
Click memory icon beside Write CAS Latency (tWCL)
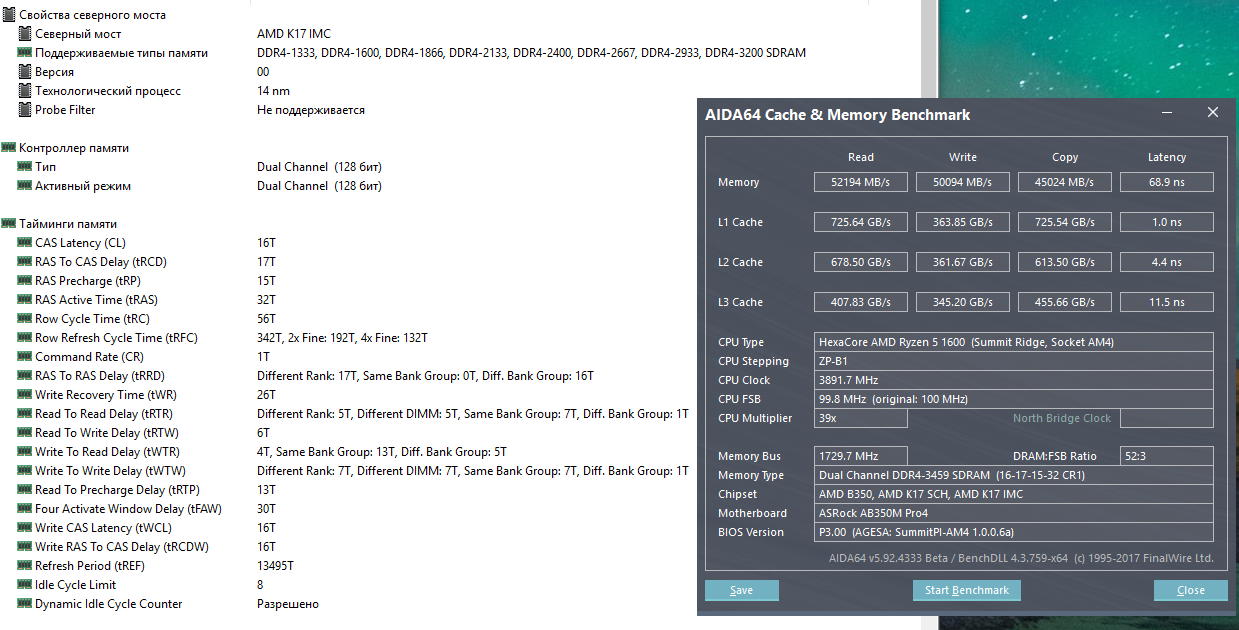26,528
